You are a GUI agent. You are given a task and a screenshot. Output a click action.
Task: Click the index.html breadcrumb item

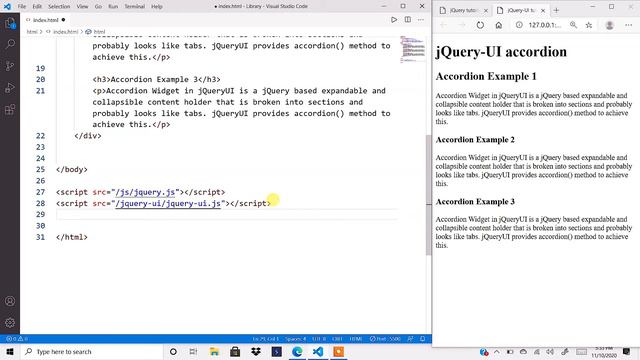click(65, 31)
